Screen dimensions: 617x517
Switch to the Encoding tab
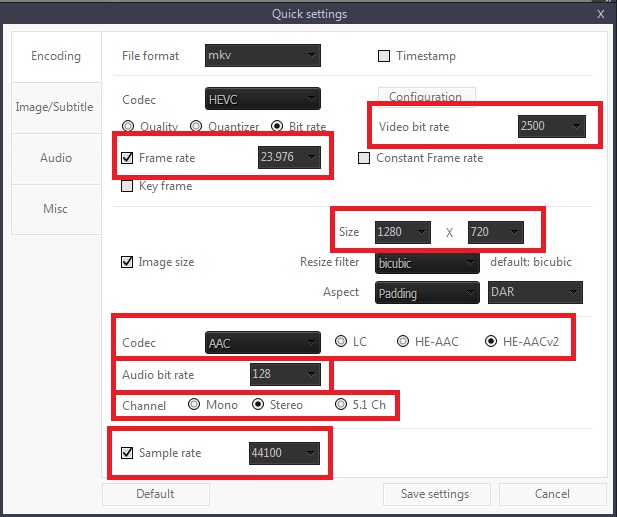click(x=56, y=56)
